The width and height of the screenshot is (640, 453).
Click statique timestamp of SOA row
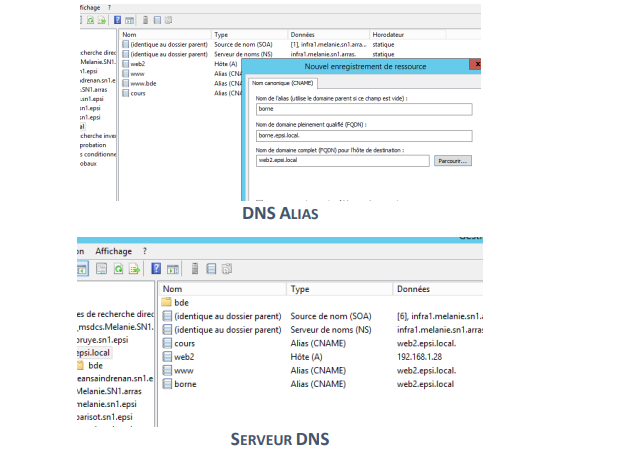coord(383,44)
